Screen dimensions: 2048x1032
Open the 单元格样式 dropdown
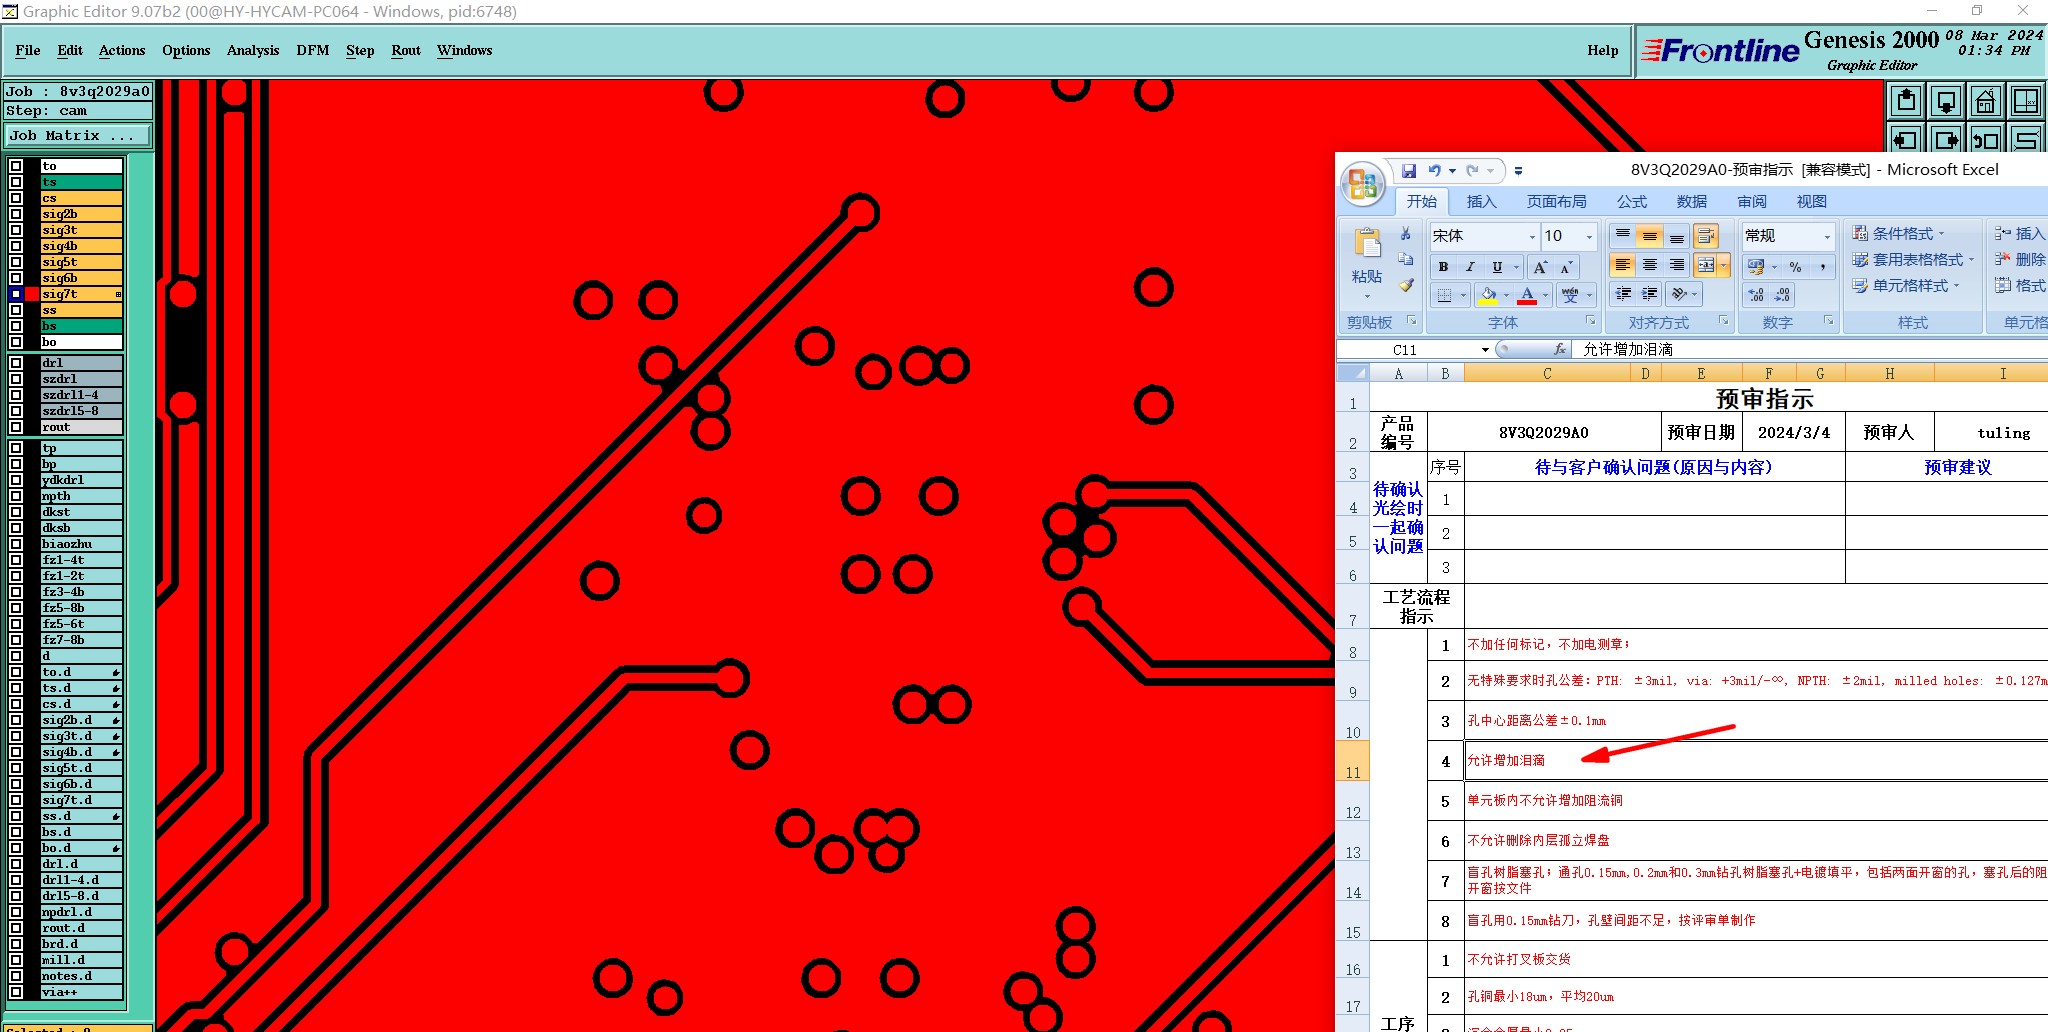[1906, 285]
